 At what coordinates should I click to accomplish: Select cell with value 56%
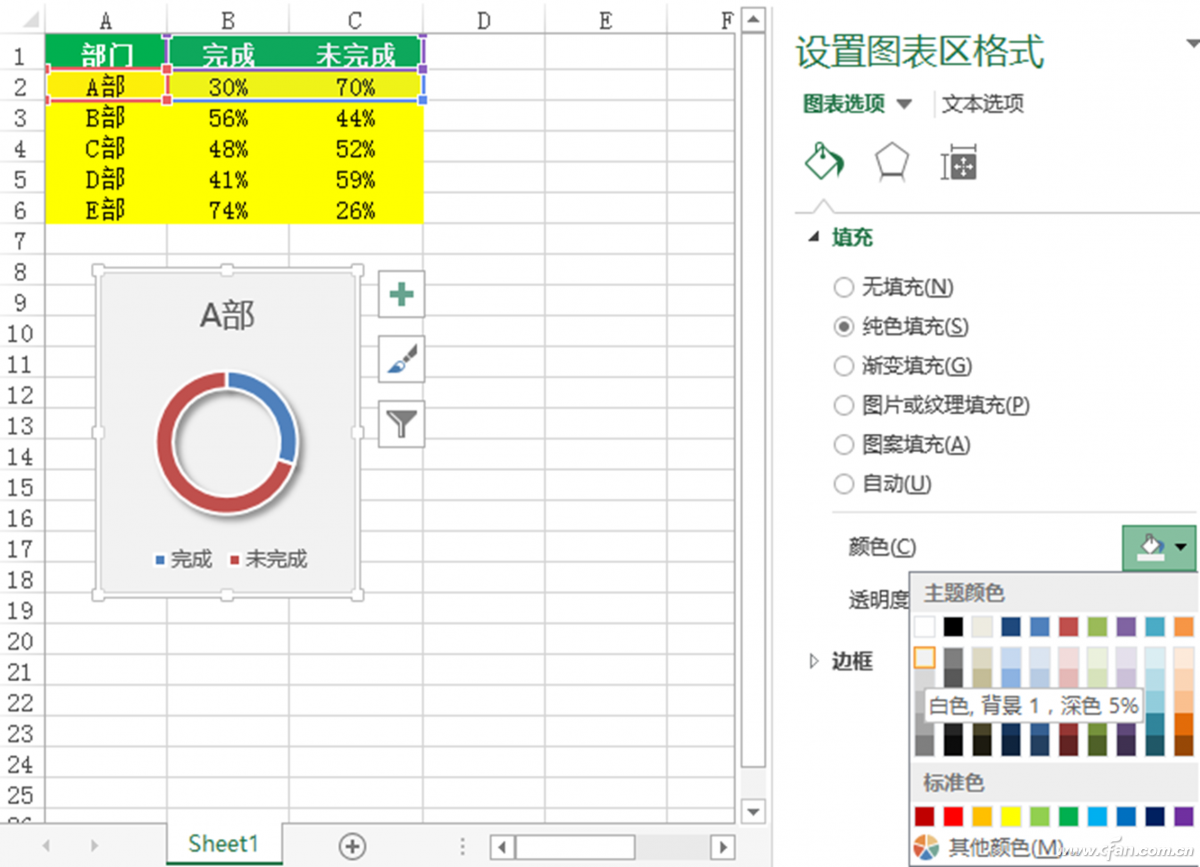(x=228, y=118)
